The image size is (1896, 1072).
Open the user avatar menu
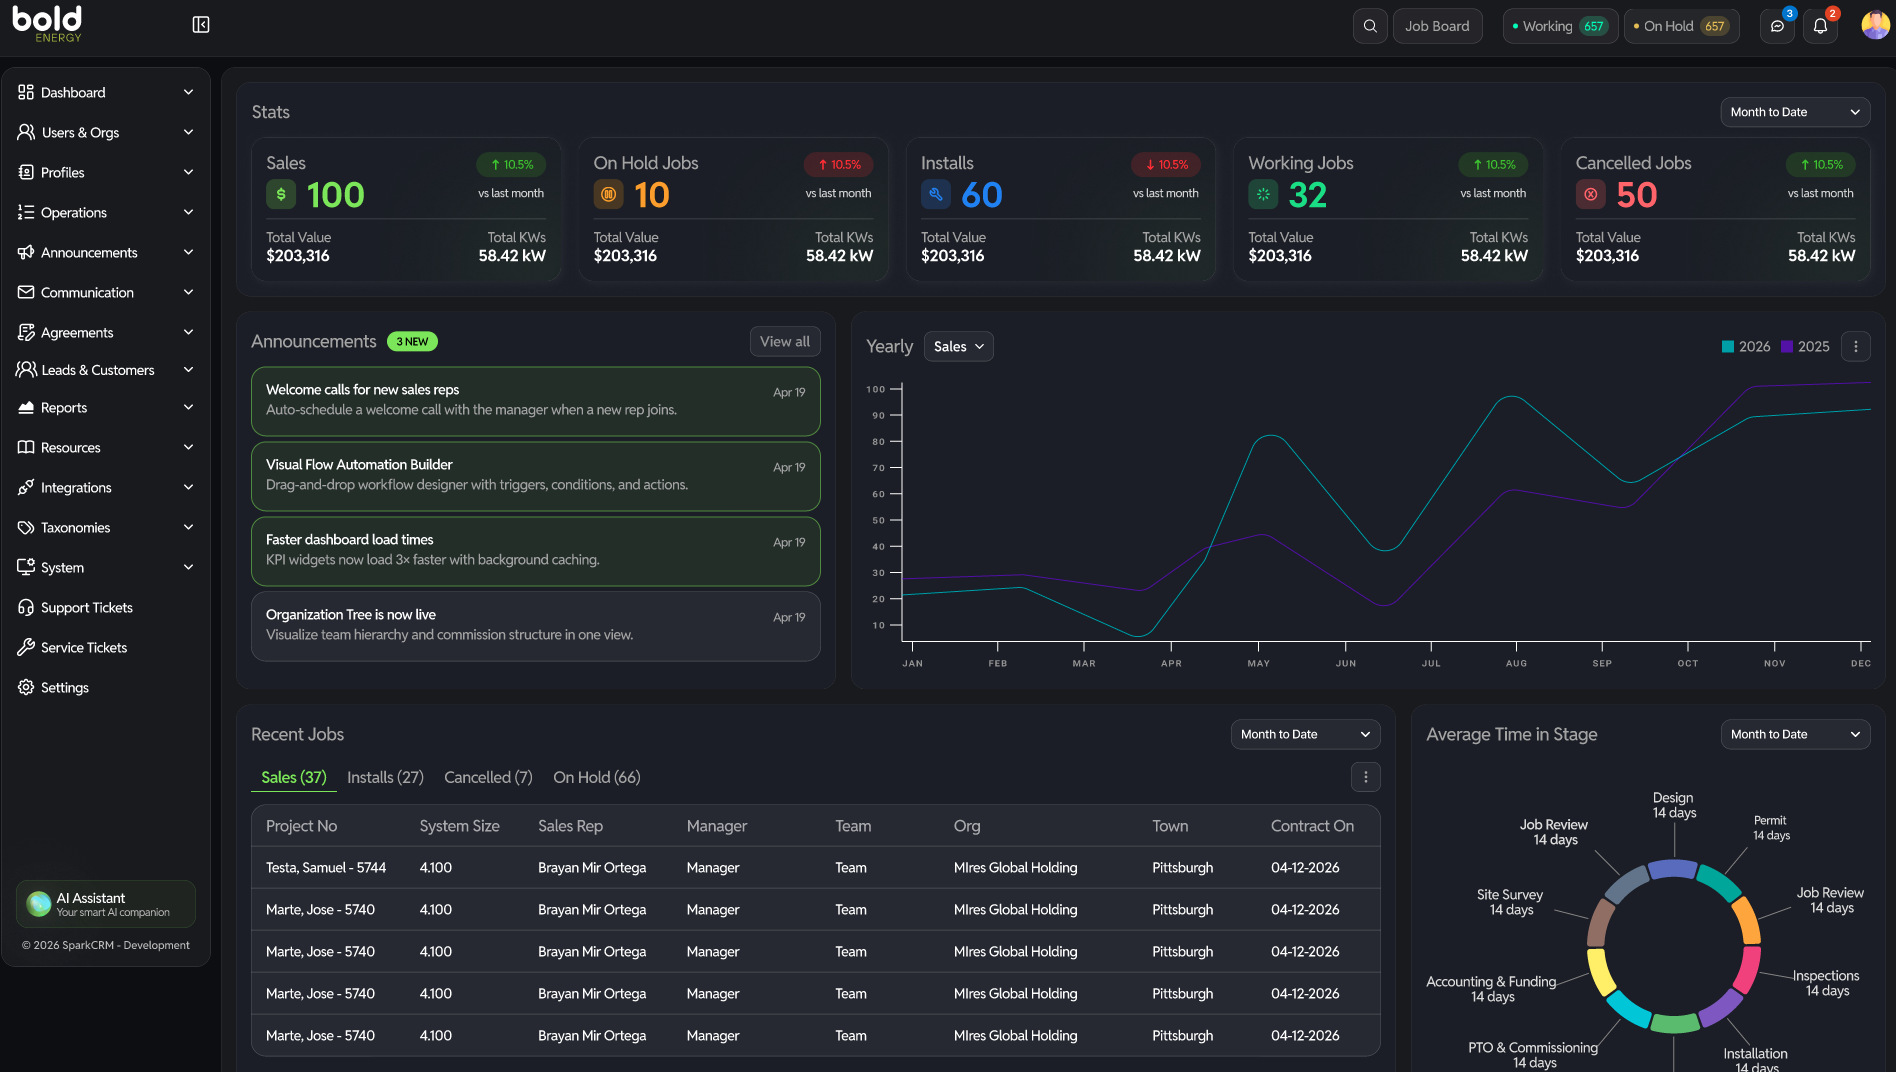tap(1875, 25)
